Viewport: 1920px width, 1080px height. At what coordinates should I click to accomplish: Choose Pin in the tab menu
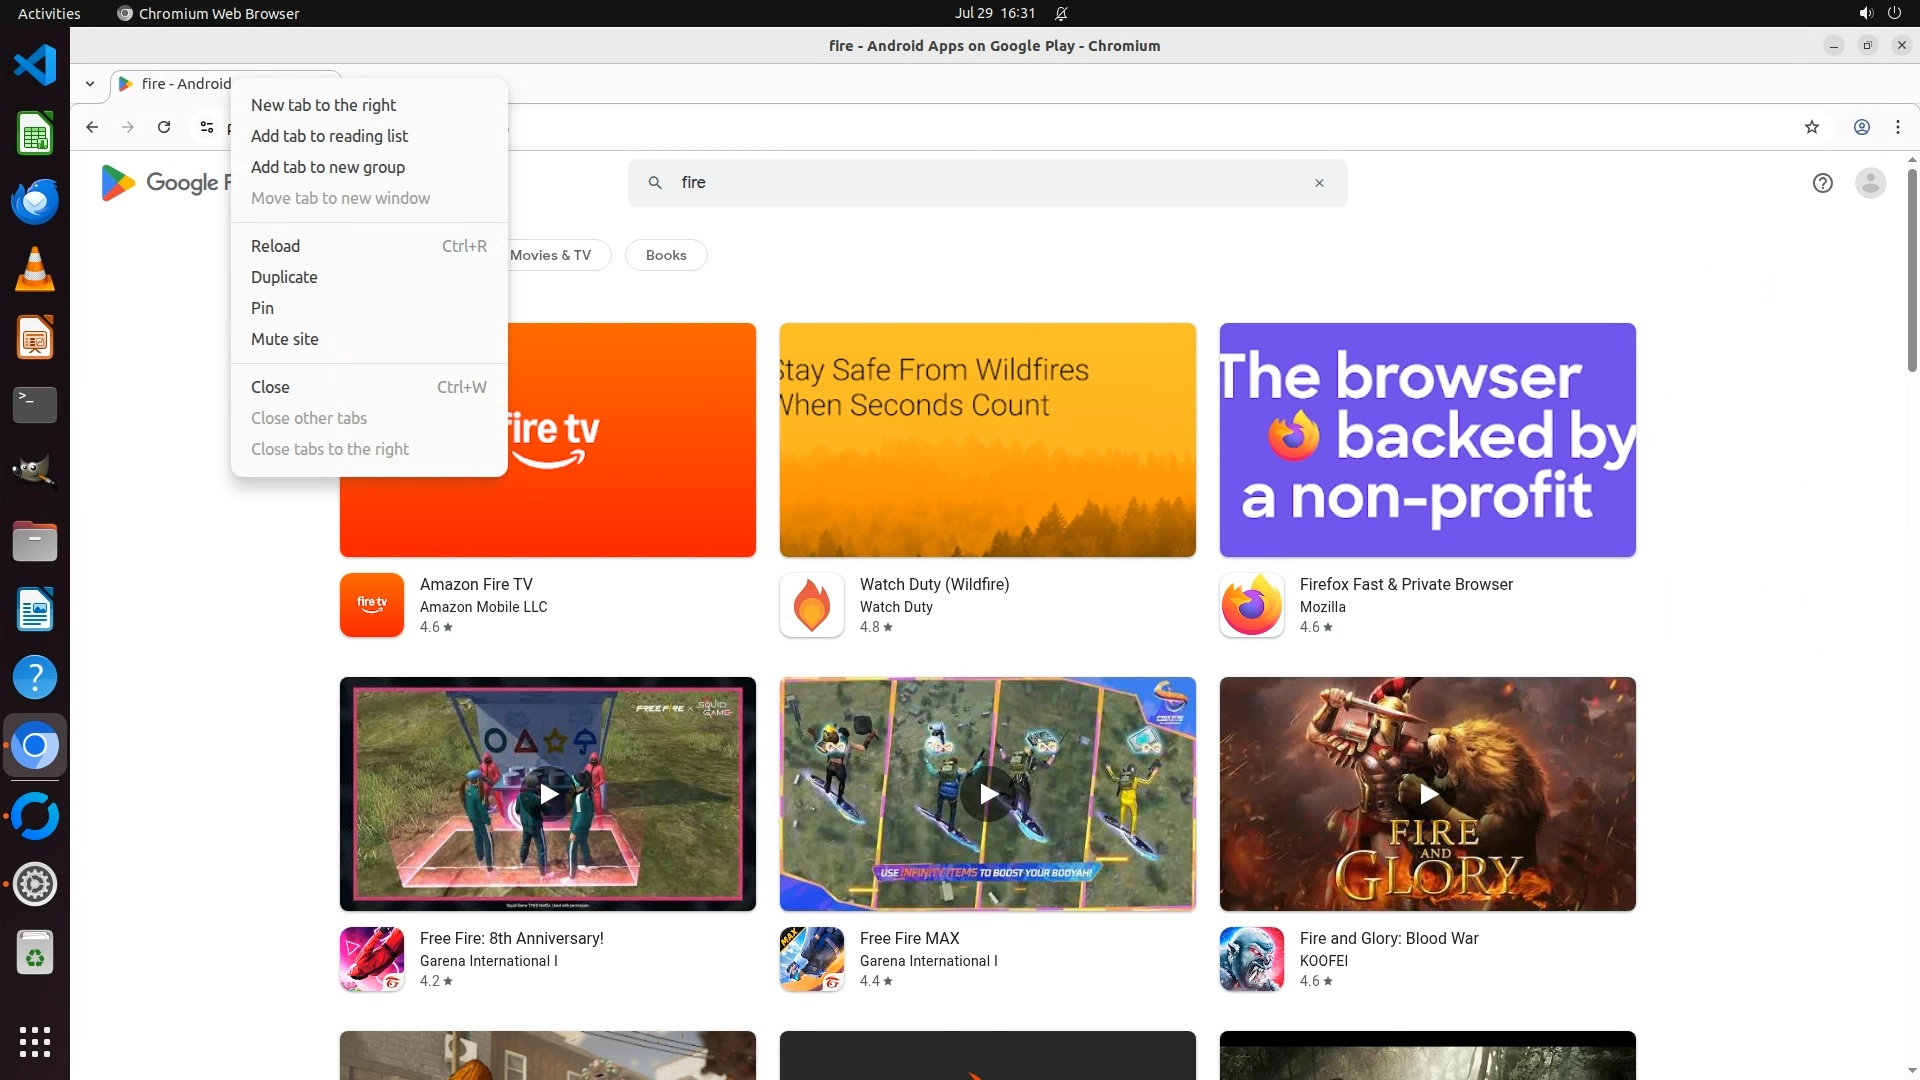tap(262, 308)
